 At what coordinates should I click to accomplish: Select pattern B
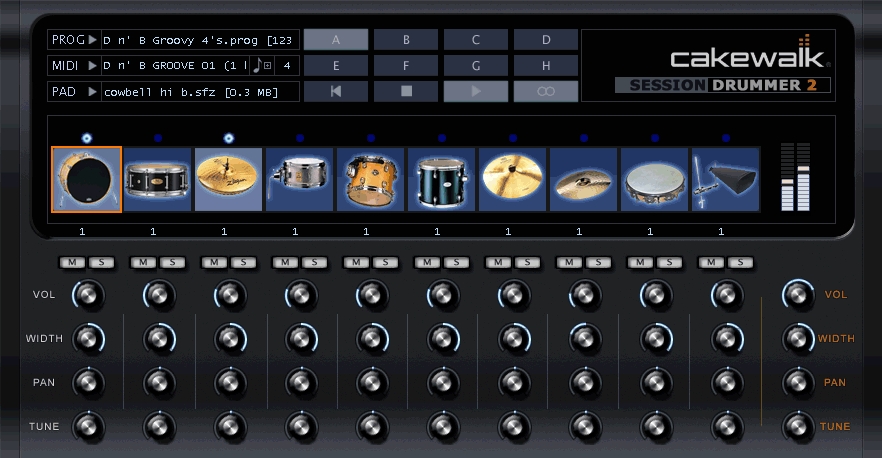pos(406,40)
